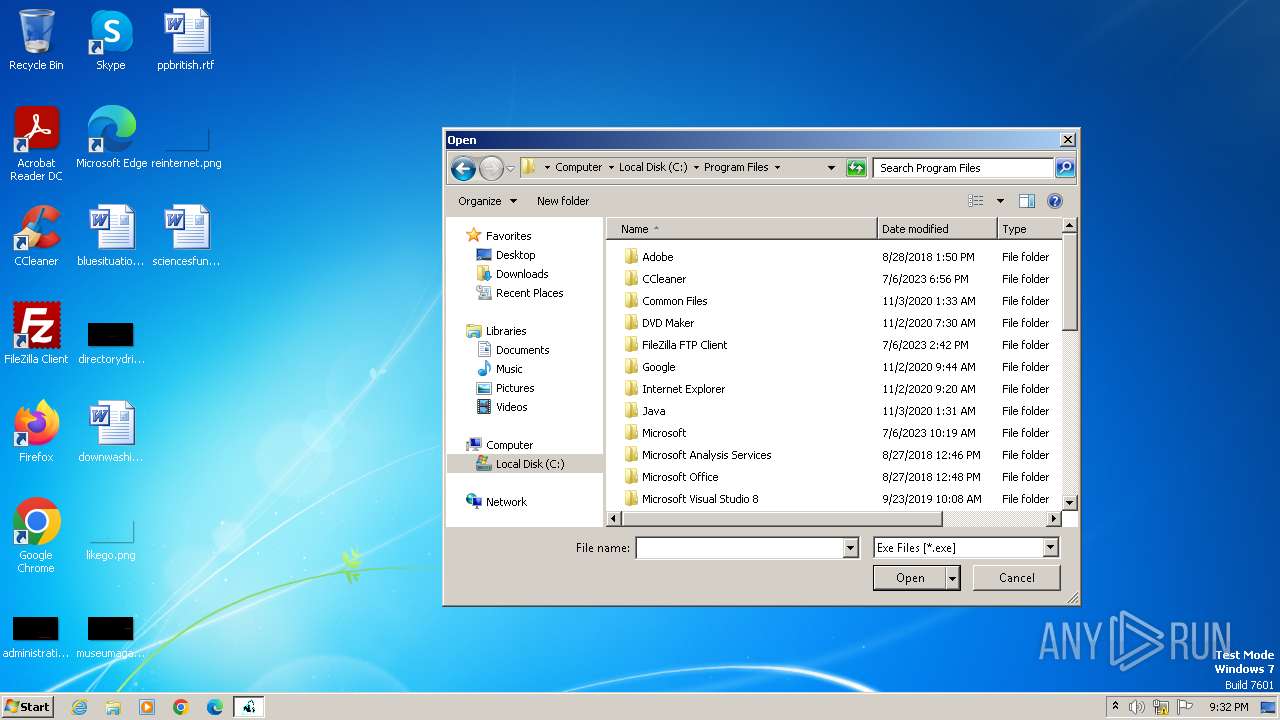The height and width of the screenshot is (720, 1280).
Task: Go to Desktop in Favorites
Action: pos(515,255)
